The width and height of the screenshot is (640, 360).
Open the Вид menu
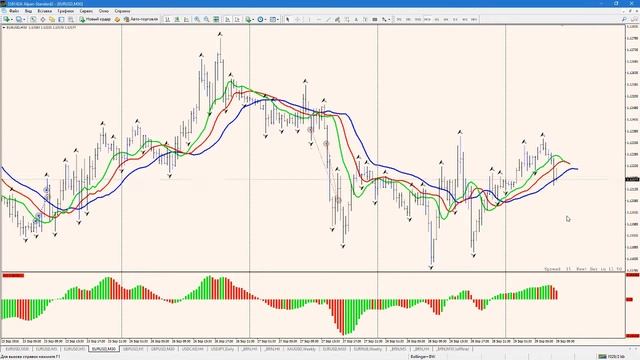click(28, 11)
